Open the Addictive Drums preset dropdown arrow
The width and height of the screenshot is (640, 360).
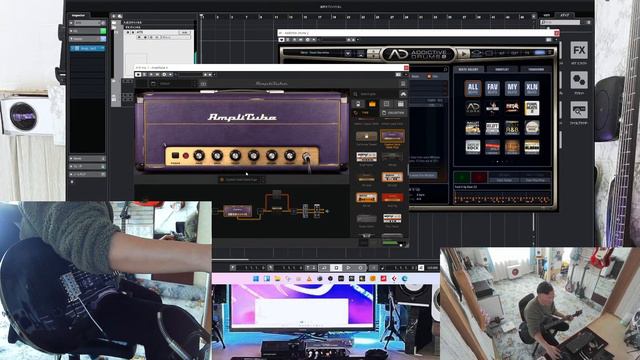pos(347,53)
